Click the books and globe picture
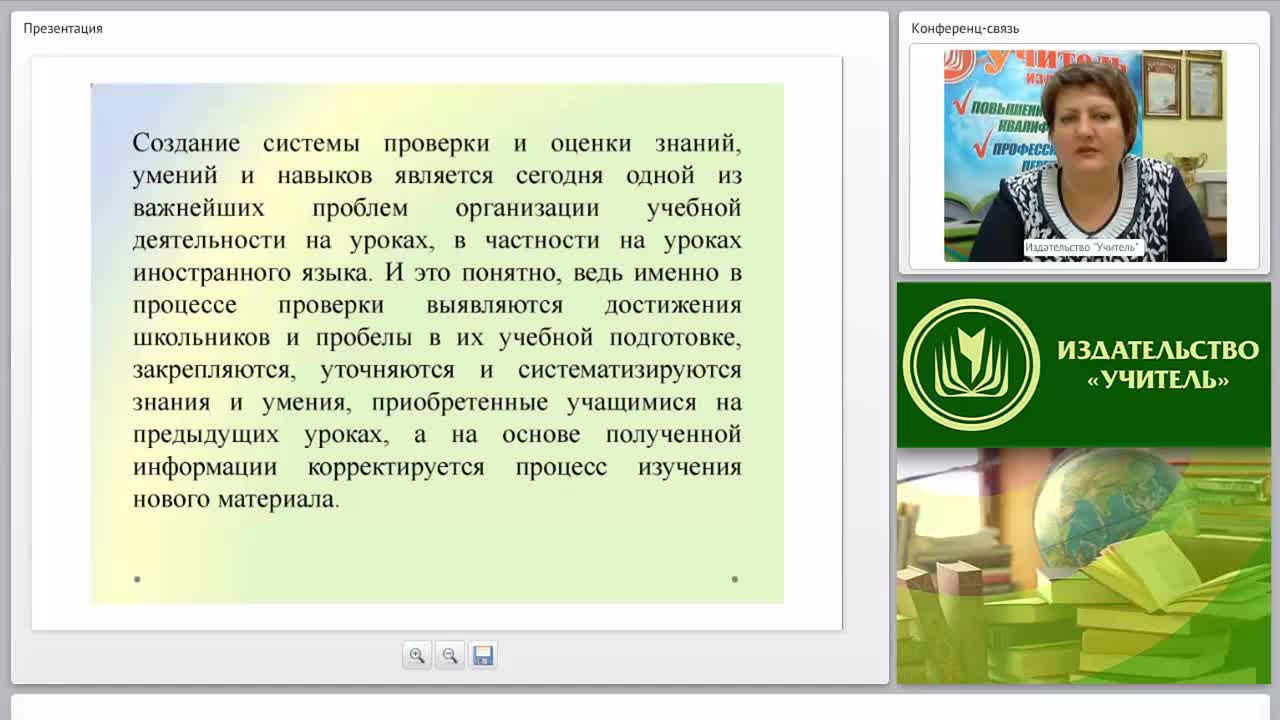The height and width of the screenshot is (720, 1280). pyautogui.click(x=1084, y=566)
